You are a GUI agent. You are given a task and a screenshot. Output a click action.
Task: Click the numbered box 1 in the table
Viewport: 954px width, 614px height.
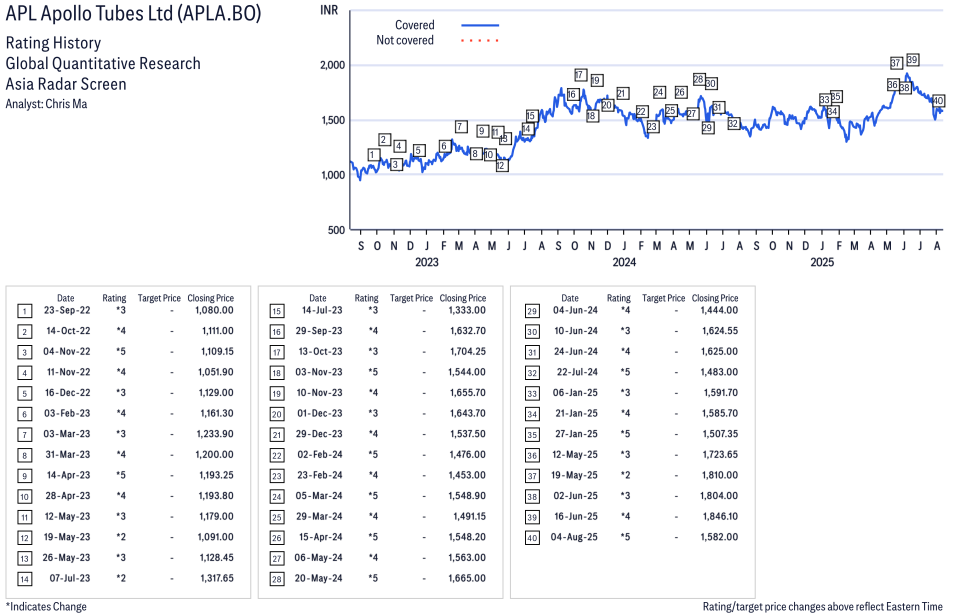24,312
